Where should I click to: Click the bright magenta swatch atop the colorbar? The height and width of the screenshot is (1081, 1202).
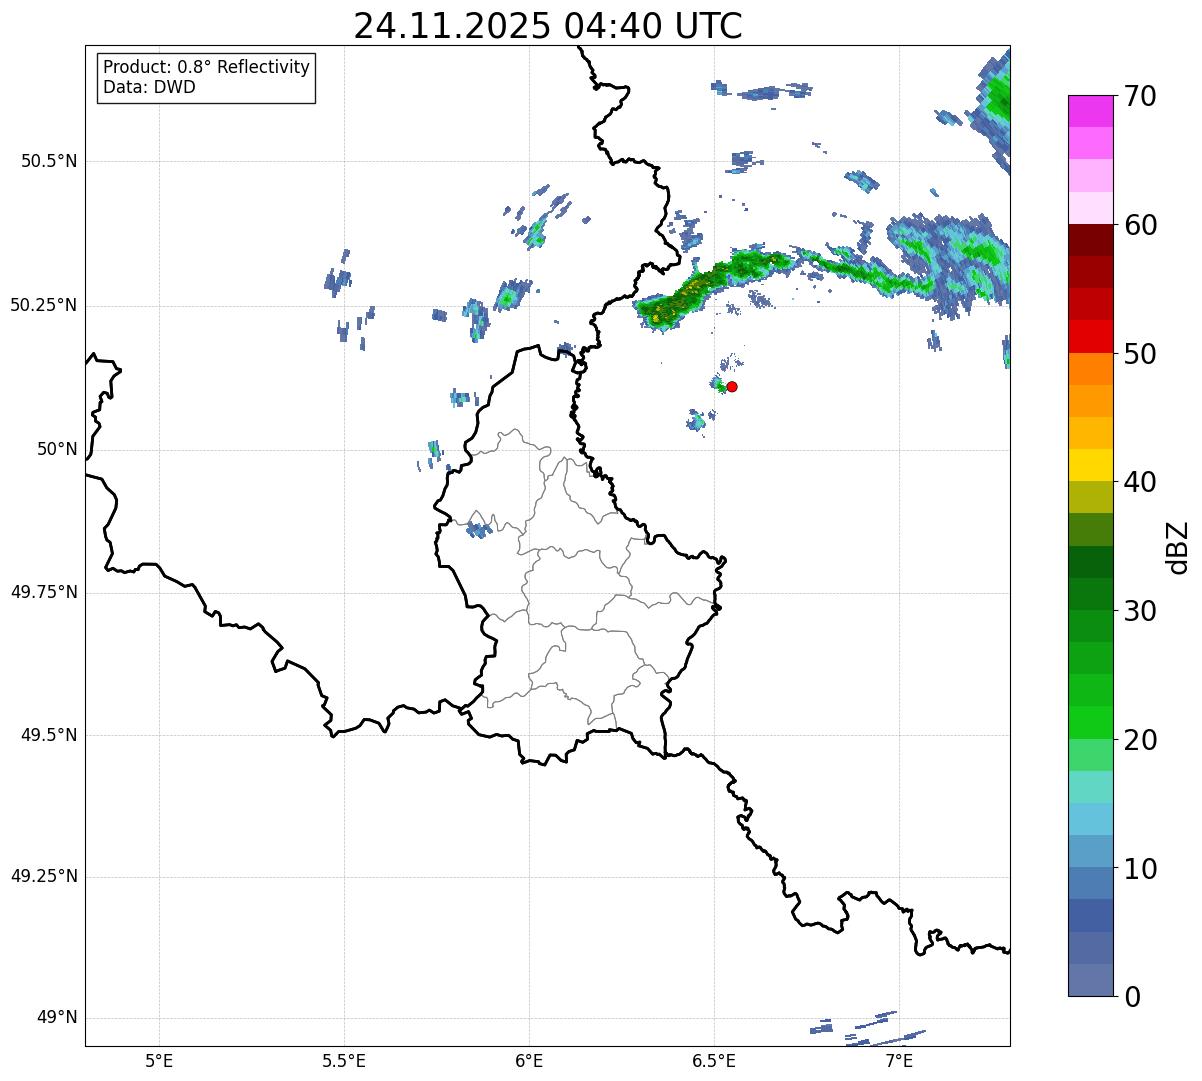click(1090, 111)
